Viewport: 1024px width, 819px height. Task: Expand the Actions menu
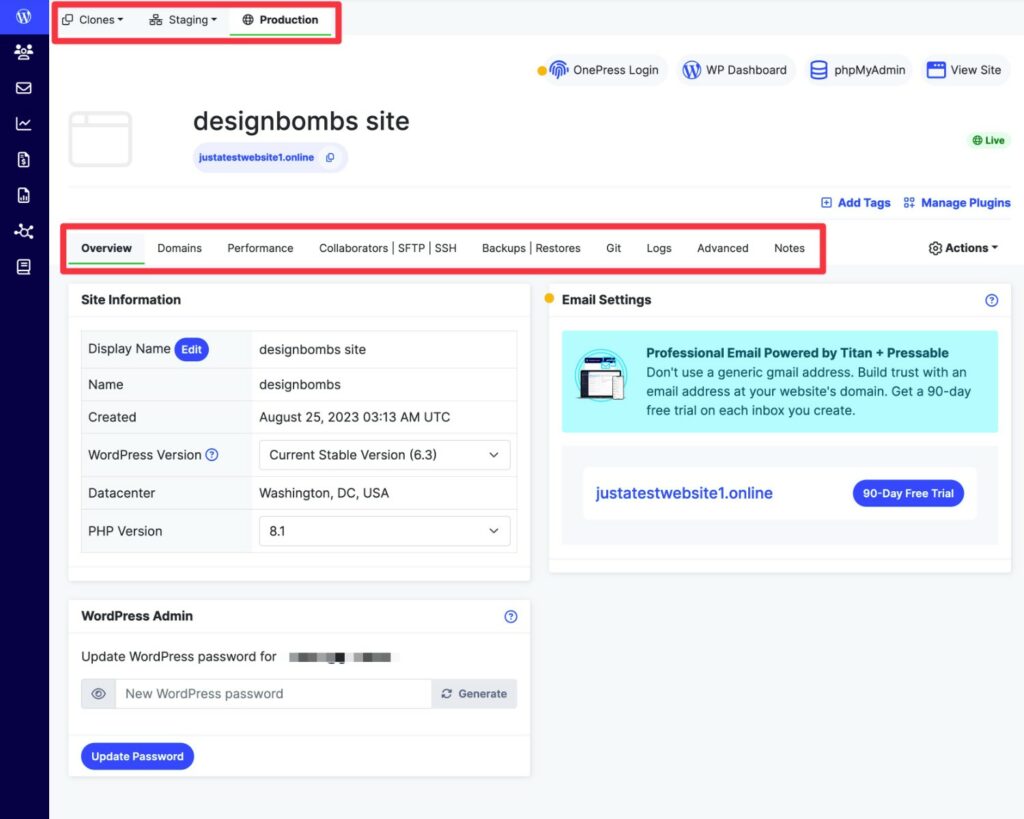point(963,248)
